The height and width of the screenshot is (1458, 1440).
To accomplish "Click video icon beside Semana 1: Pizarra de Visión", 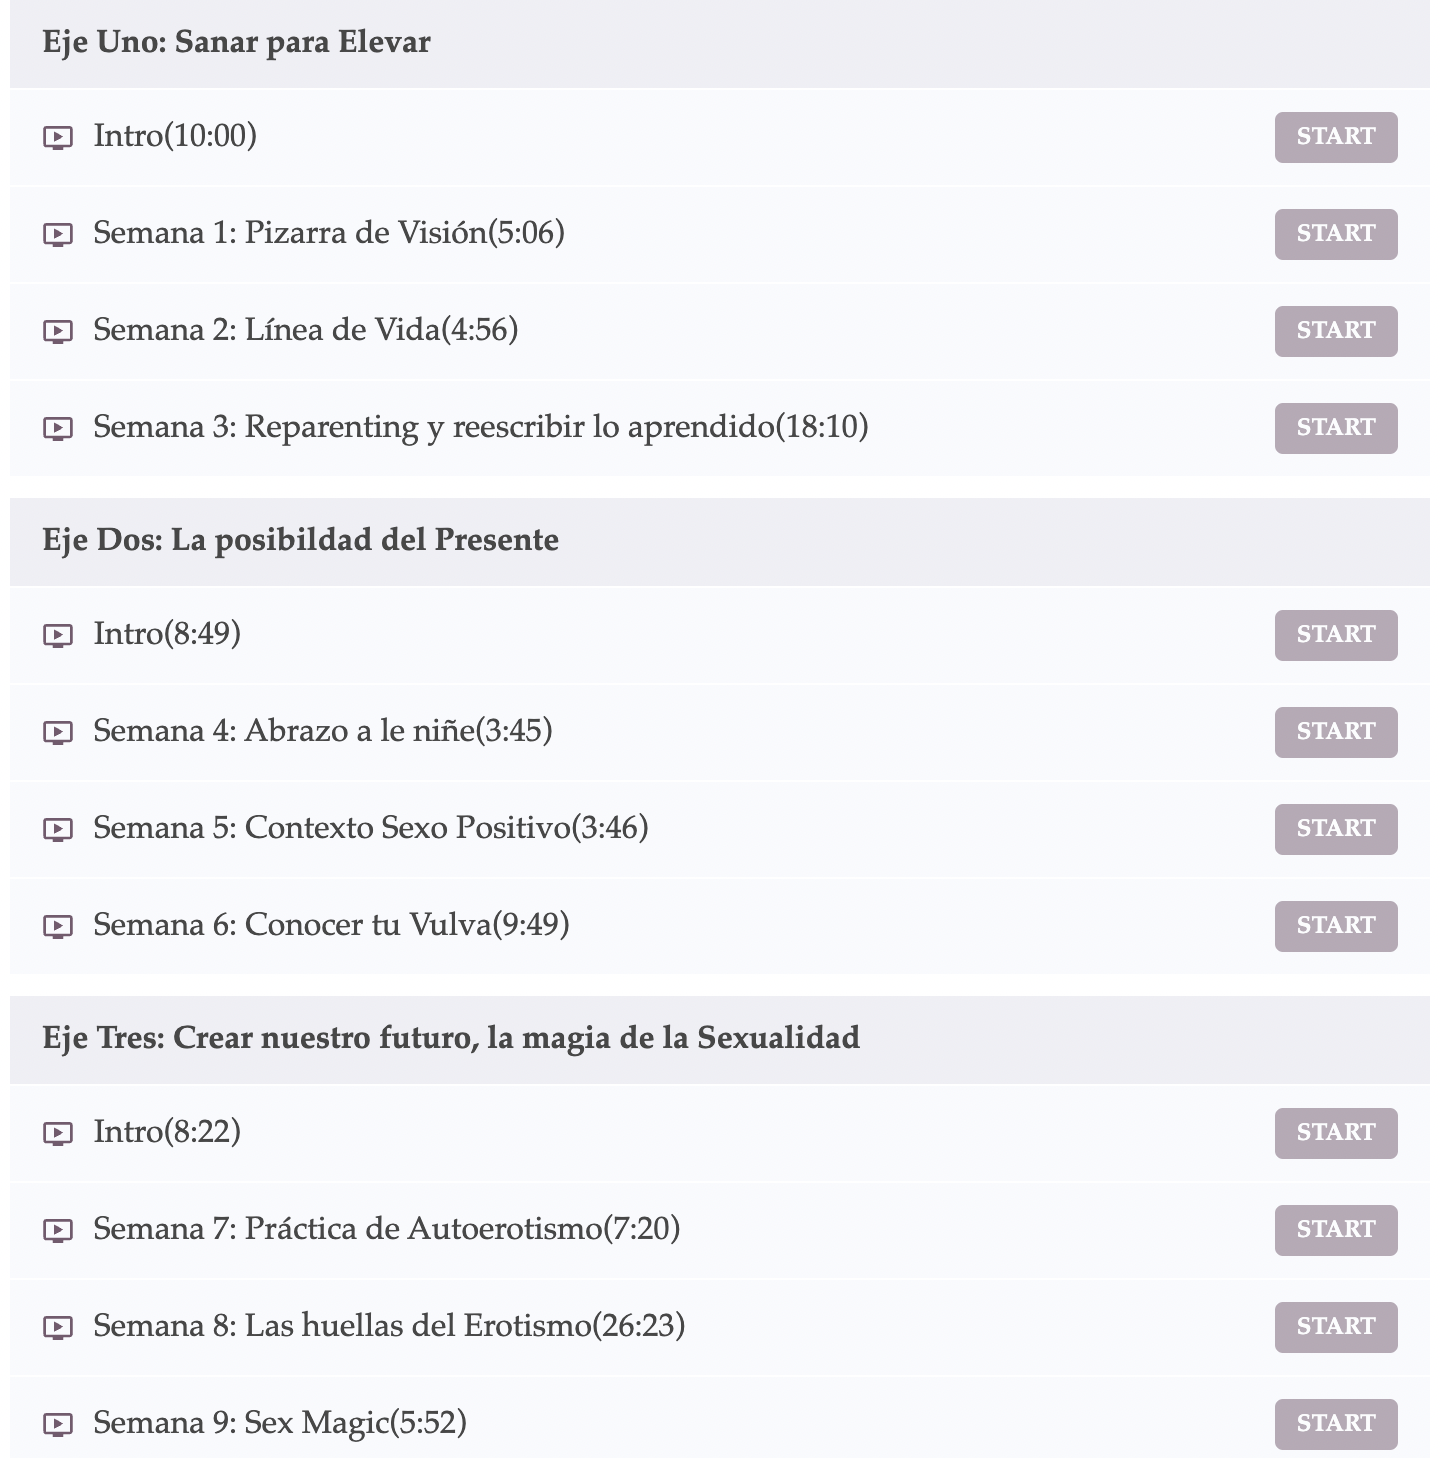I will point(58,235).
